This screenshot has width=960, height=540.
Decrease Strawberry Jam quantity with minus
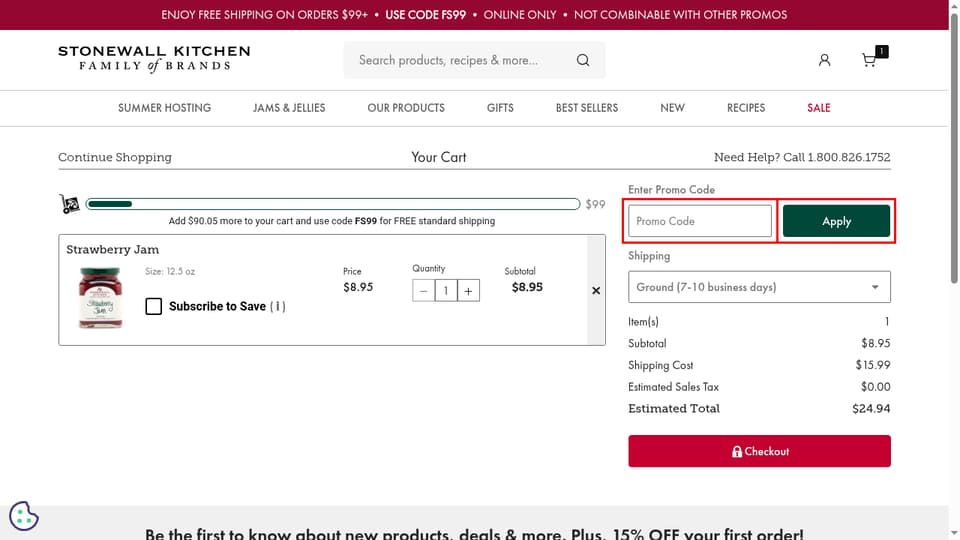click(x=423, y=291)
